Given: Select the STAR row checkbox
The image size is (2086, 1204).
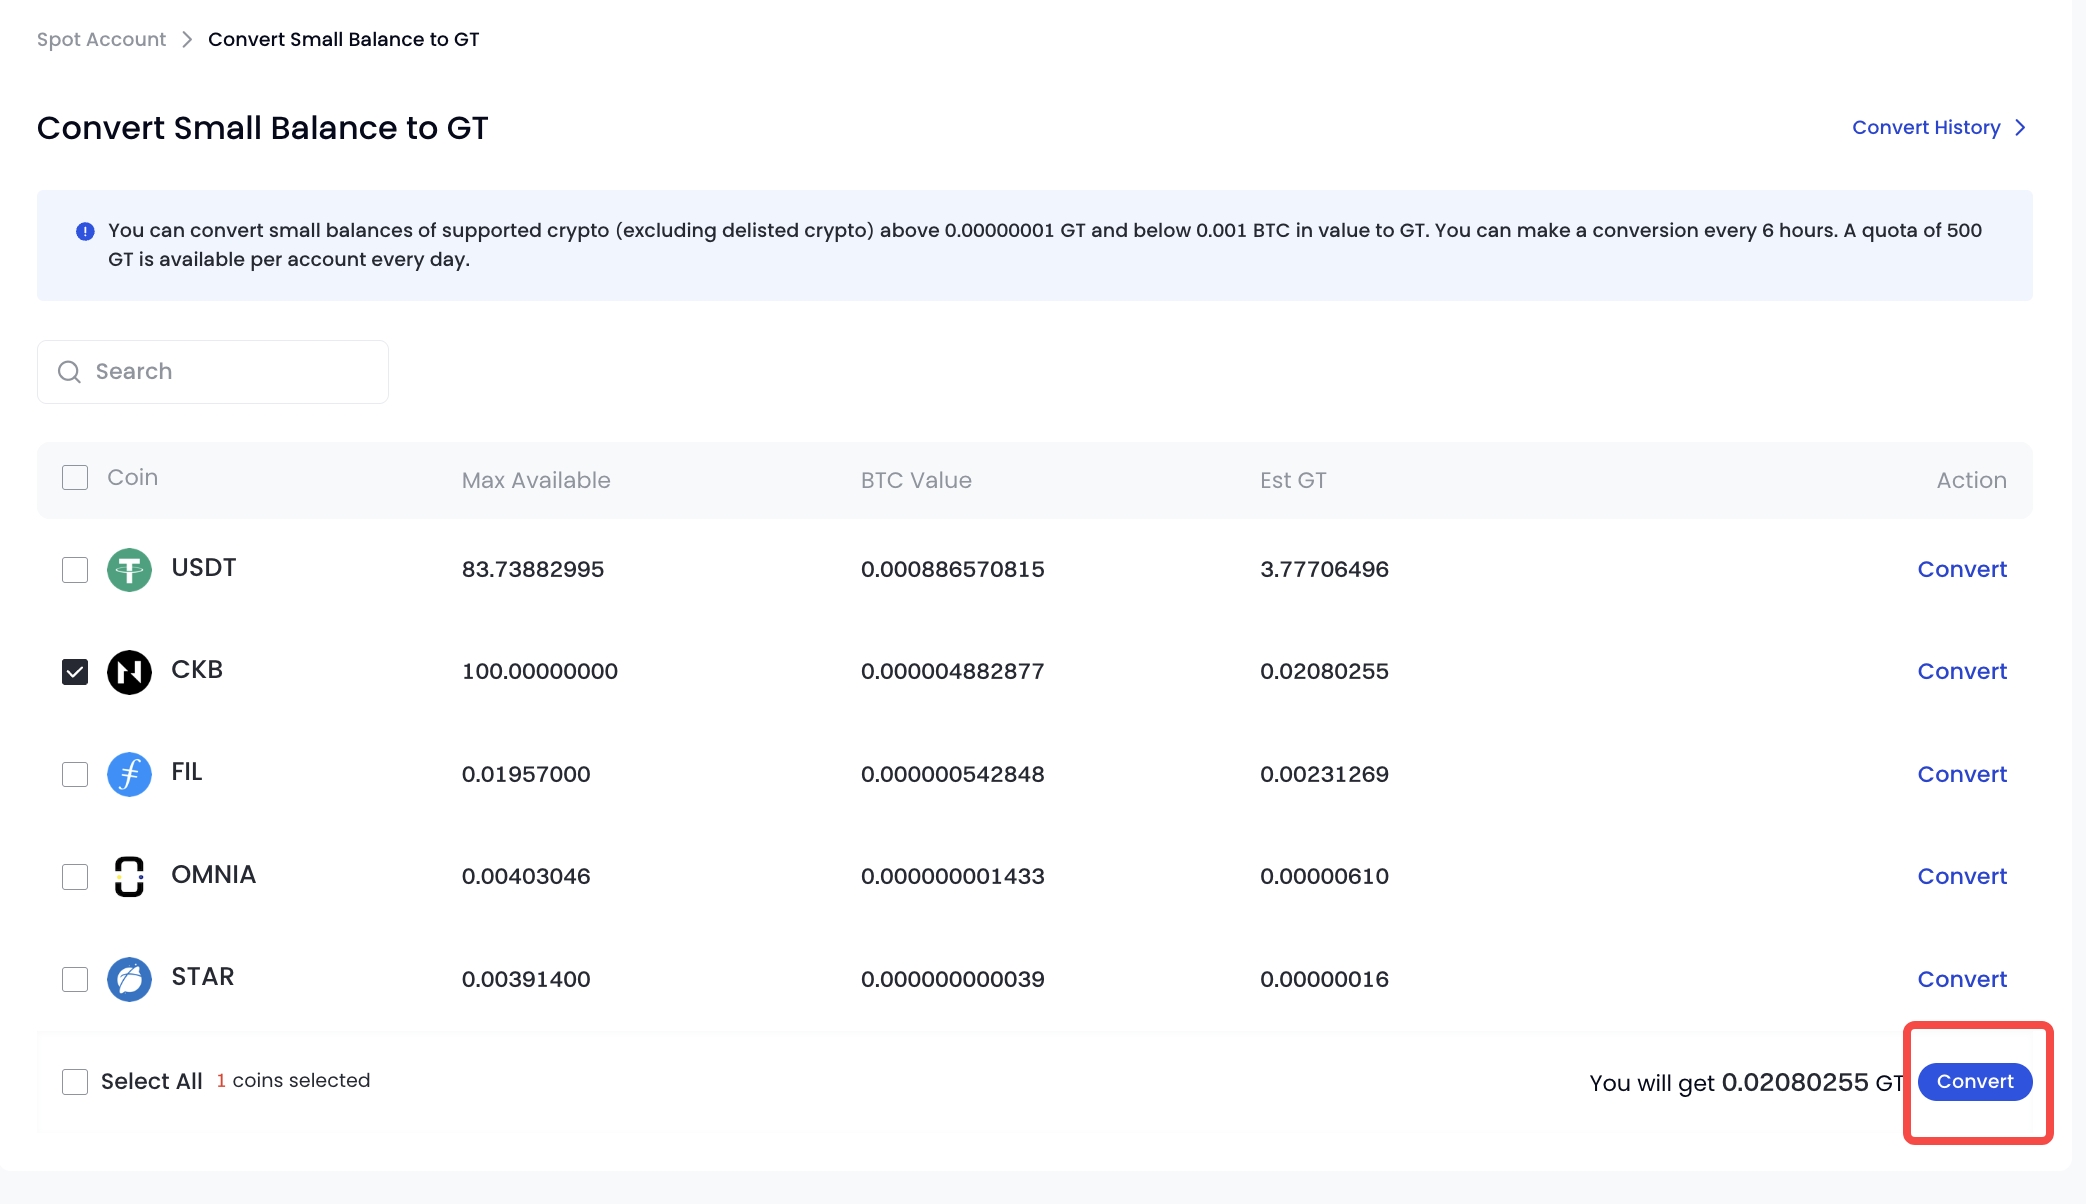Looking at the screenshot, I should click(x=75, y=979).
